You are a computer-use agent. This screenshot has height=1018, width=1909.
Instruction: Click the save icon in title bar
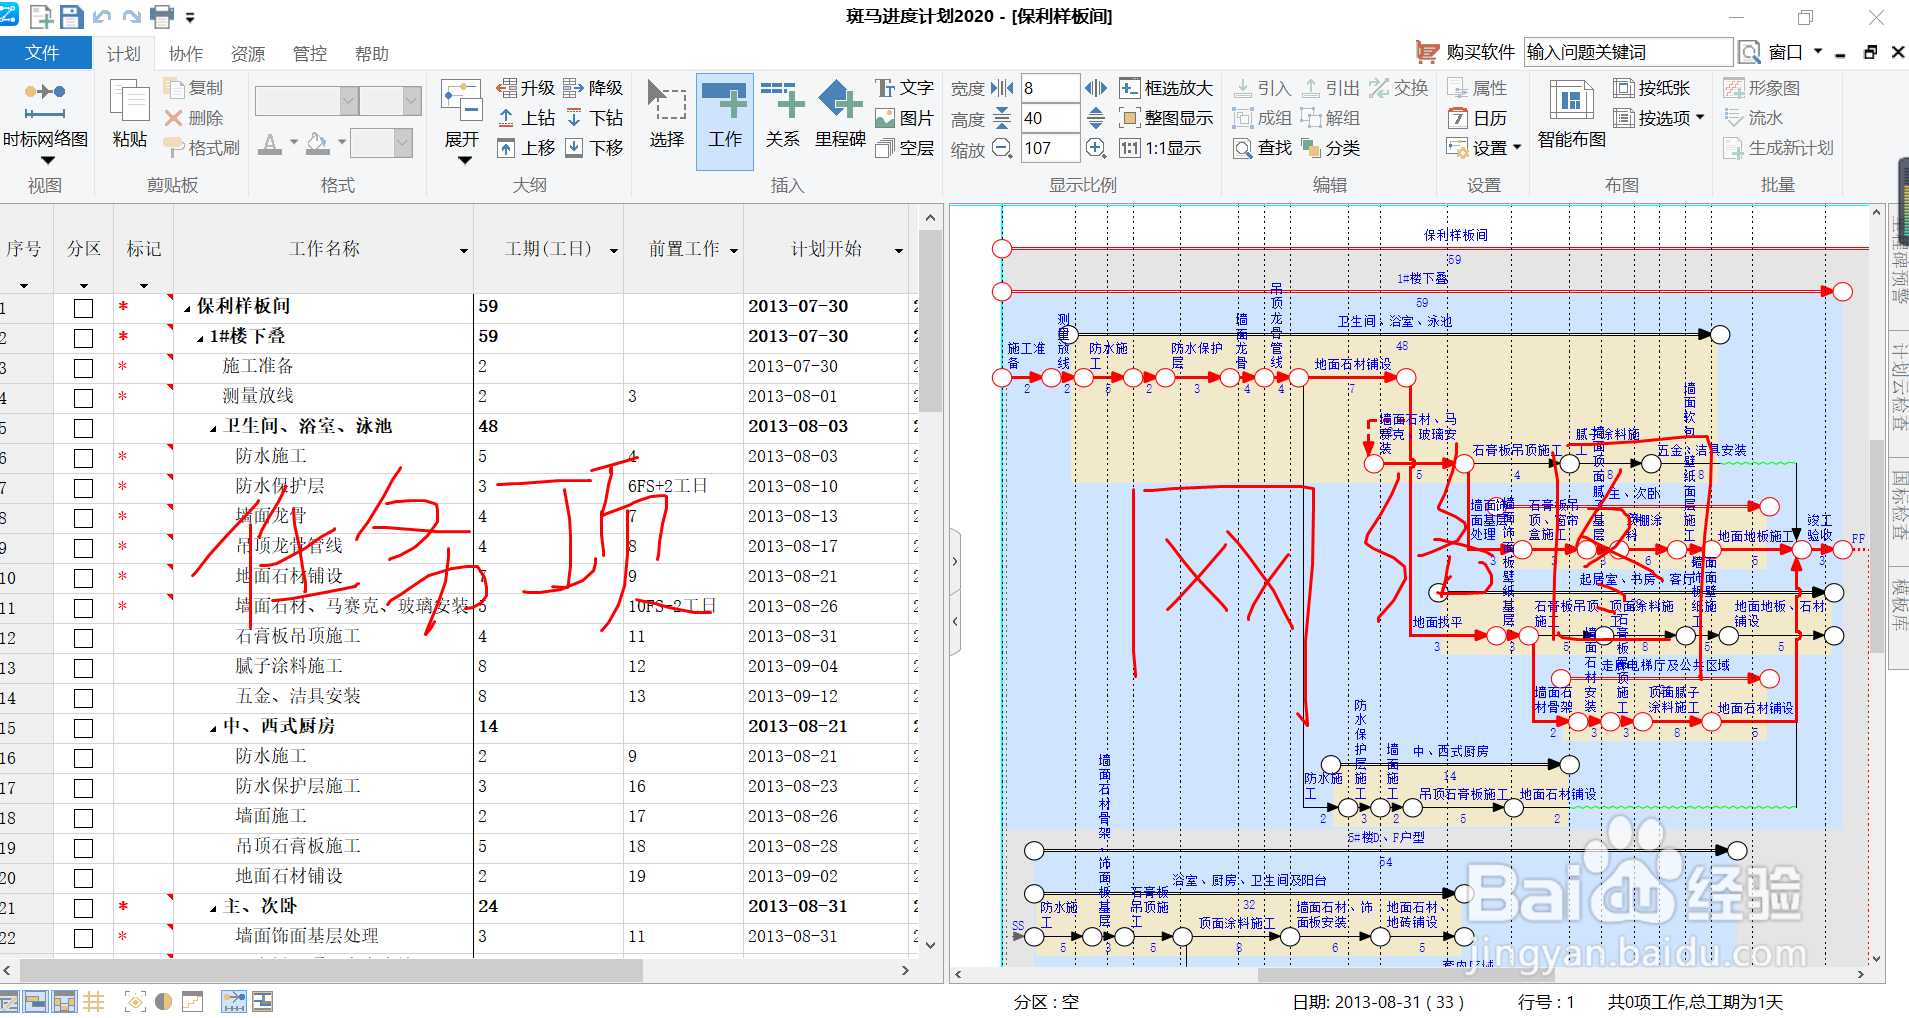(x=71, y=16)
